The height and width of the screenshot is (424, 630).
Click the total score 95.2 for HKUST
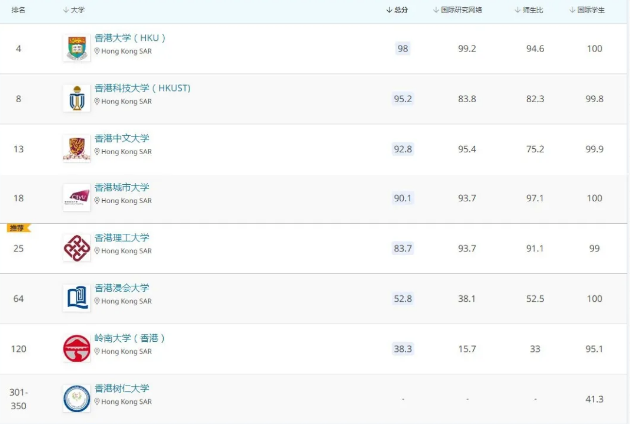(403, 99)
